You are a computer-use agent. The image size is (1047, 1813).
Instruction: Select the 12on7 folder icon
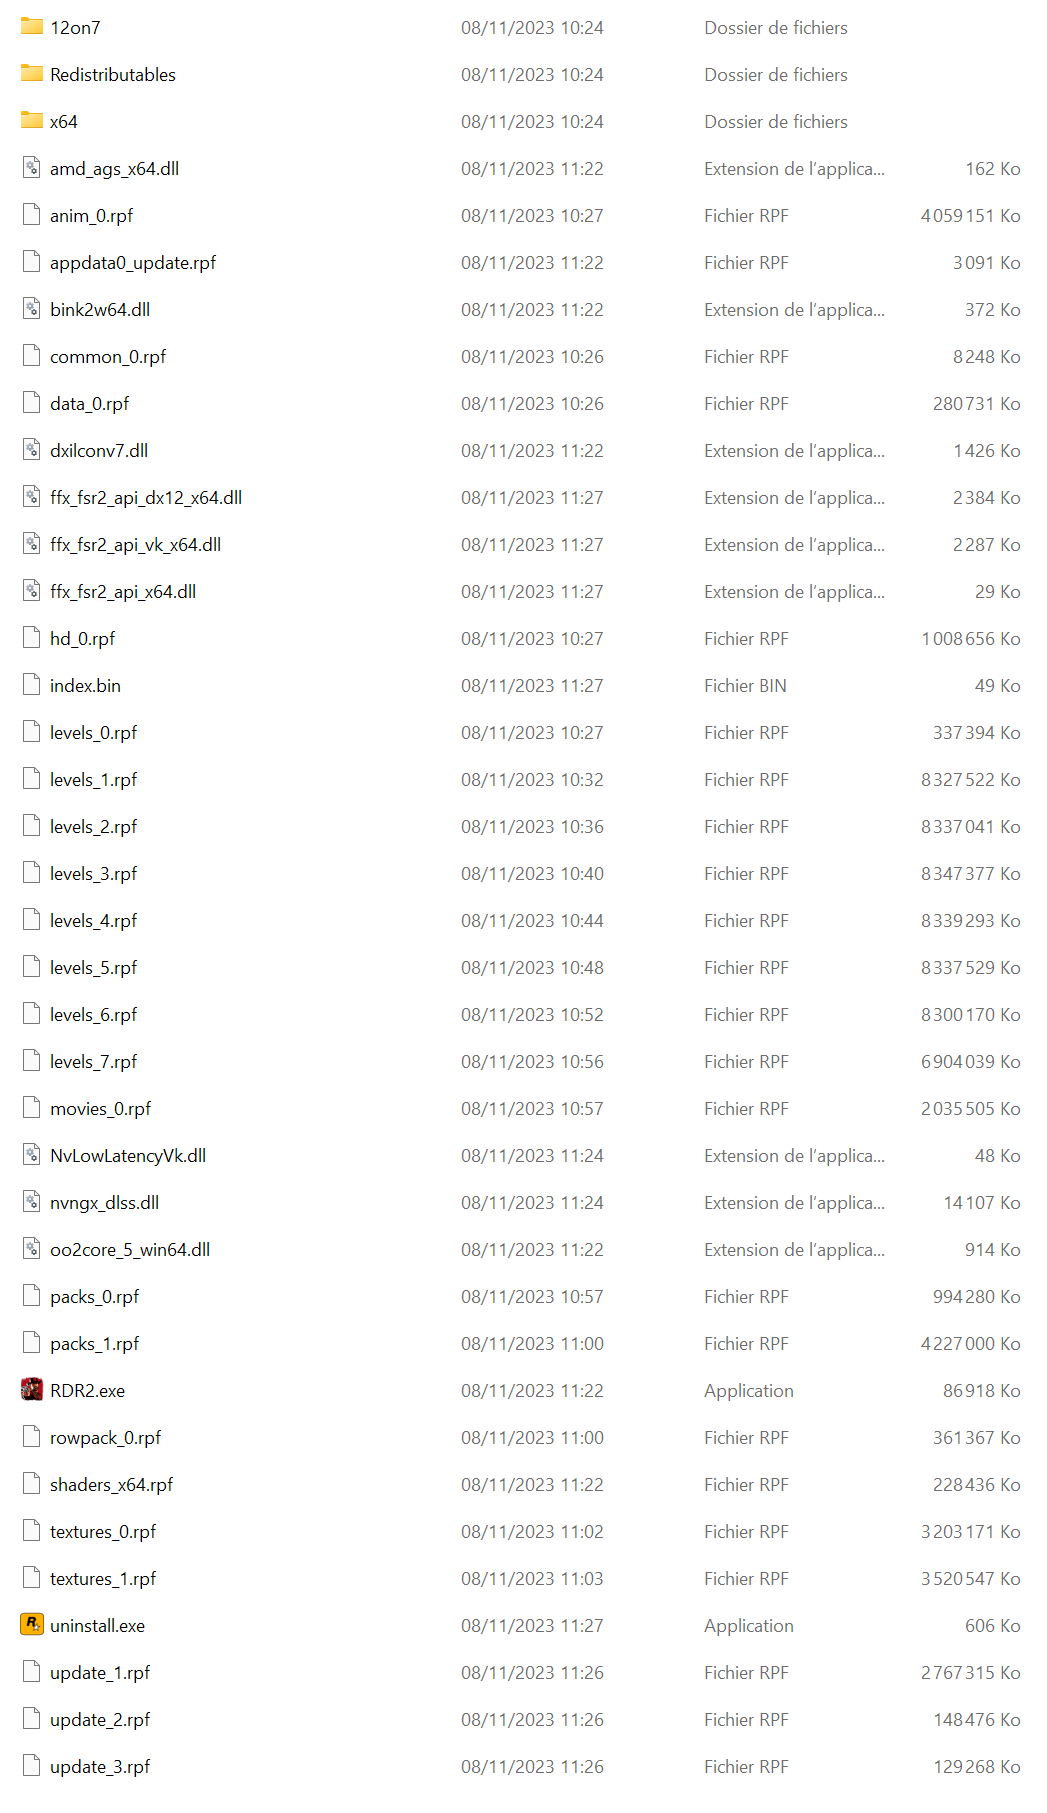32,27
